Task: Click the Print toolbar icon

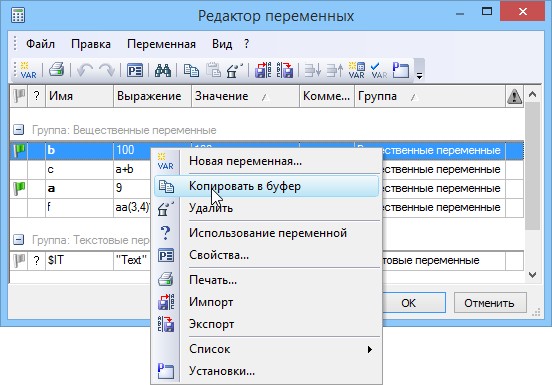Action: tap(57, 70)
